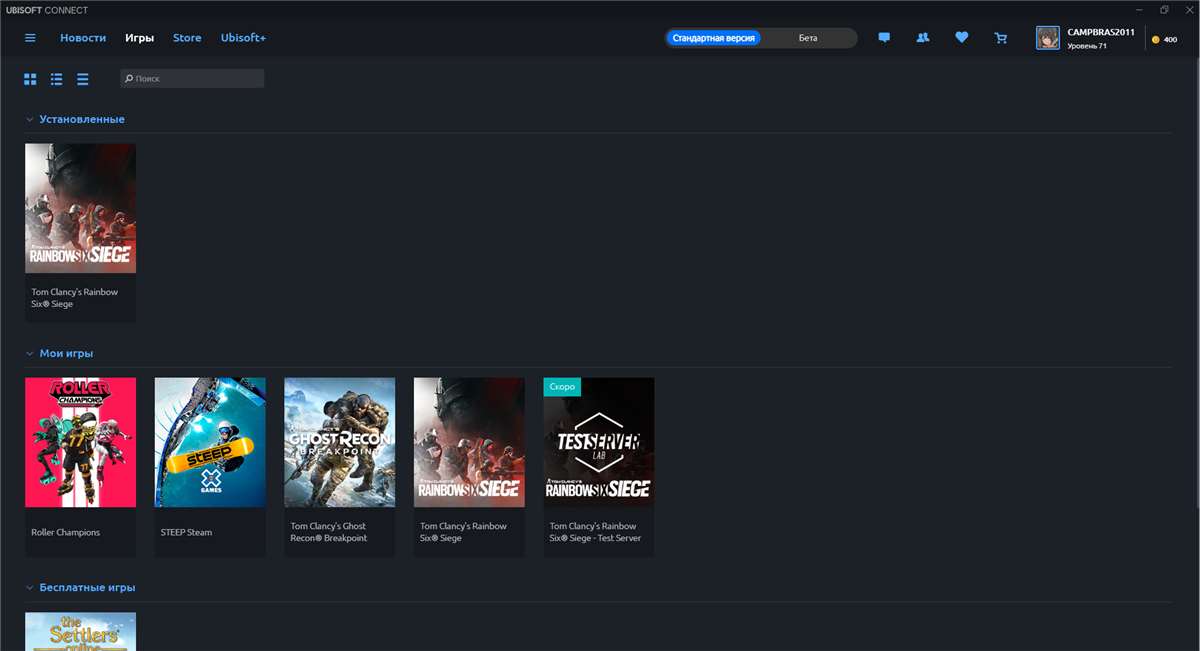This screenshot has height=651, width=1200.
Task: Restore down the Ubisoft Connect window
Action: (1164, 9)
